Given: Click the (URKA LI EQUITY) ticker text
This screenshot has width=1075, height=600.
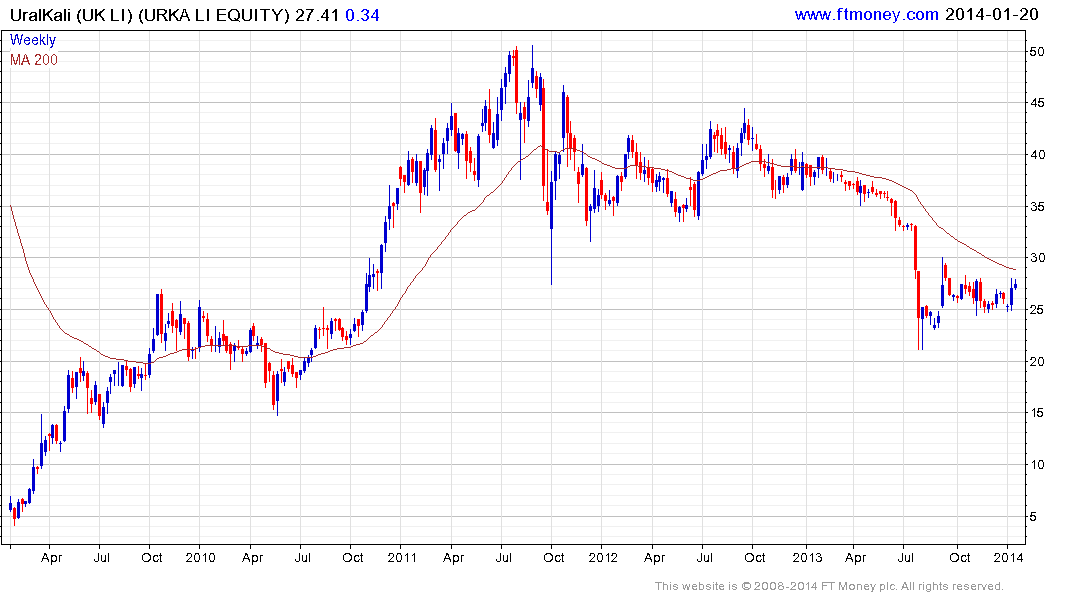Looking at the screenshot, I should point(214,15).
